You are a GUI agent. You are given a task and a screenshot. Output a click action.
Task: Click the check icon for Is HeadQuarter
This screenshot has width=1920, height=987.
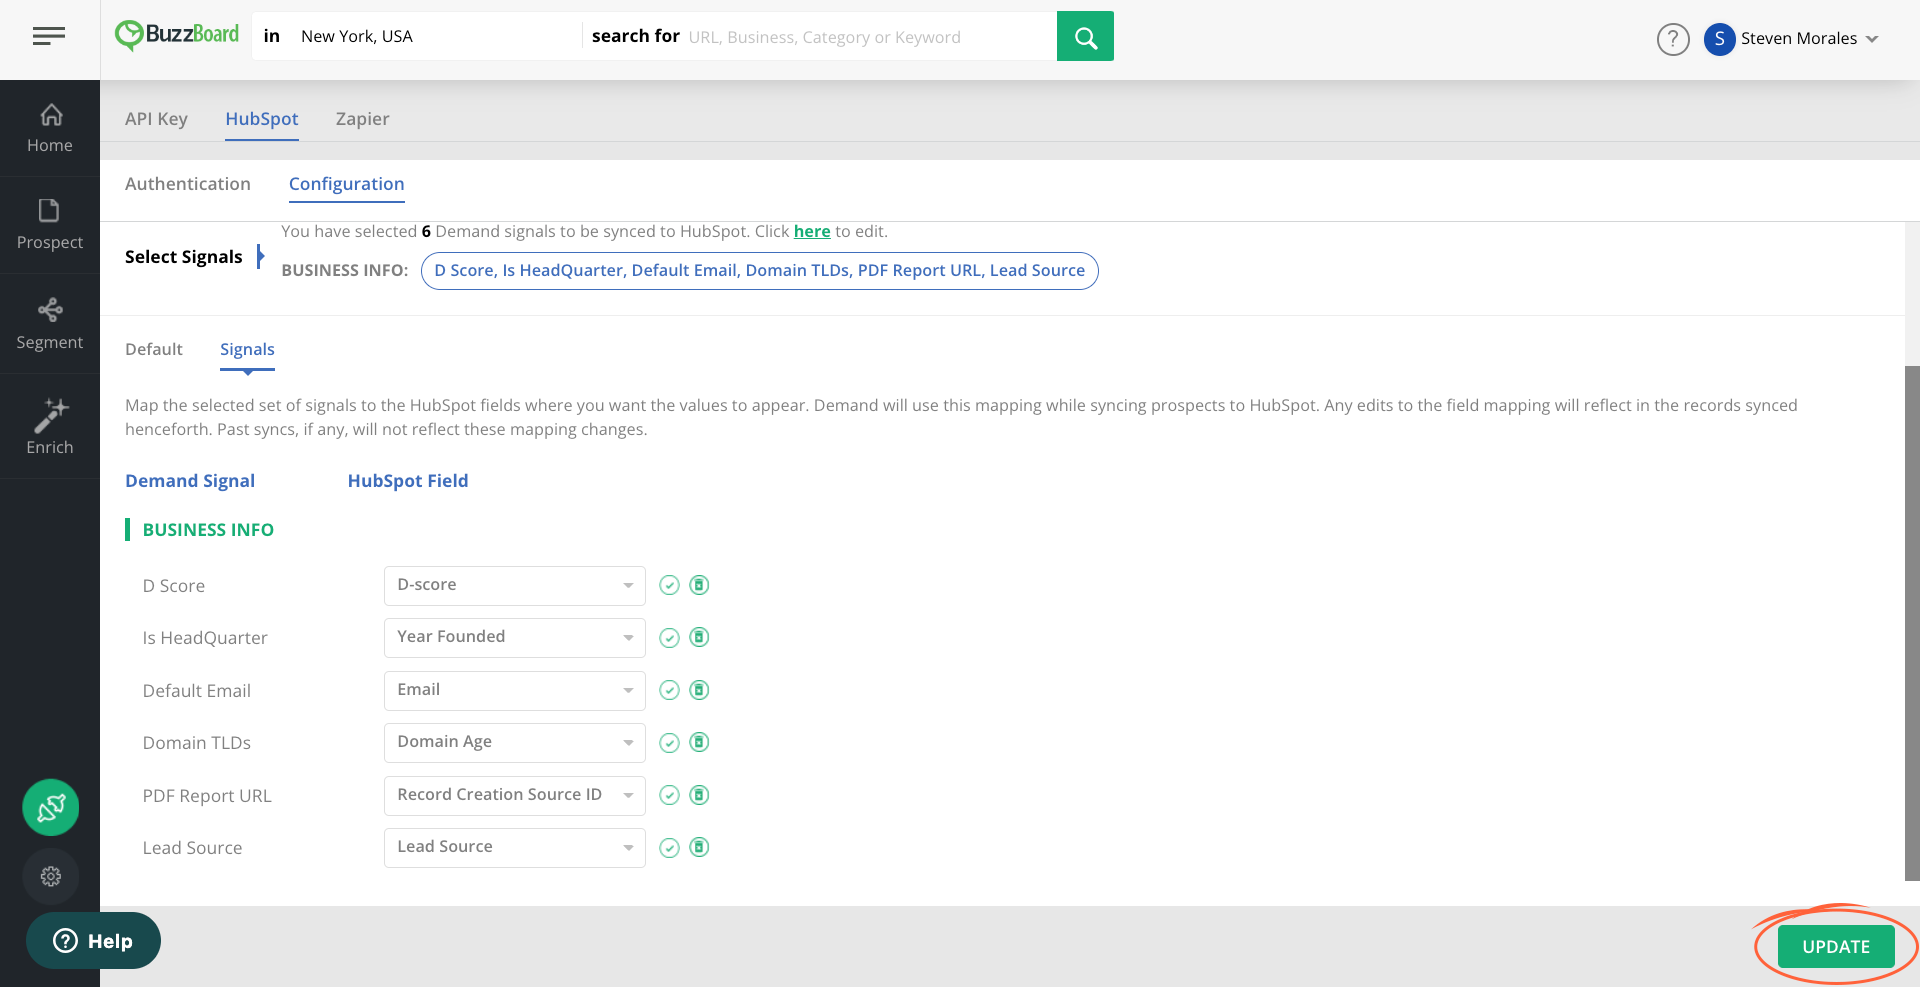click(670, 638)
